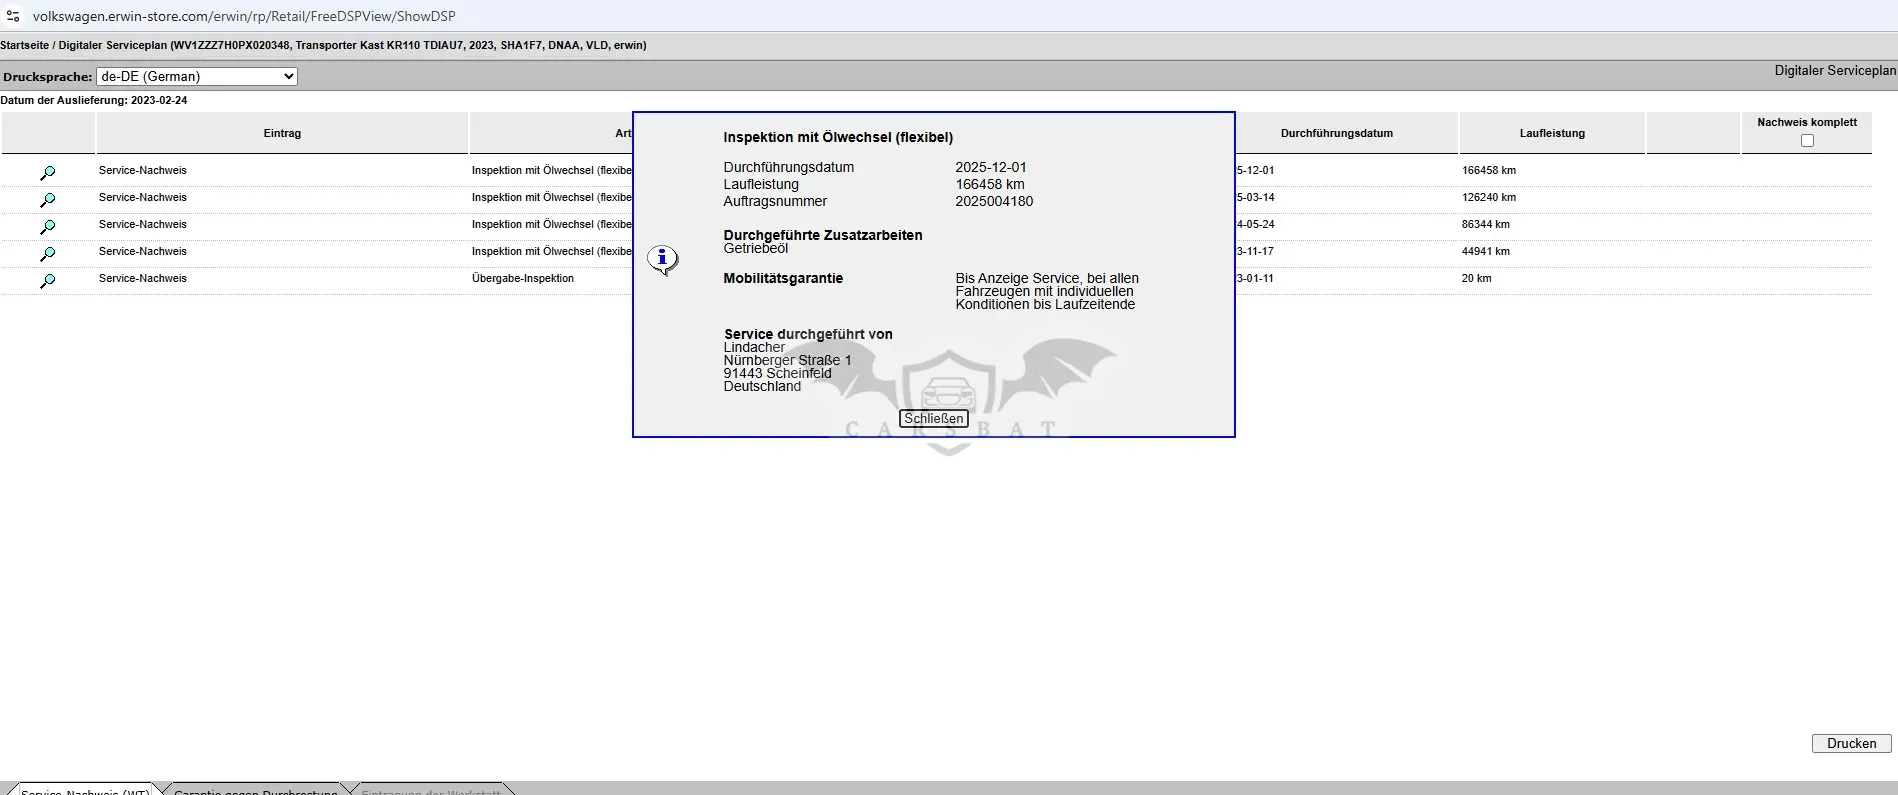Image resolution: width=1898 pixels, height=795 pixels.
Task: Go to Startseite via breadcrumb
Action: click(x=25, y=45)
